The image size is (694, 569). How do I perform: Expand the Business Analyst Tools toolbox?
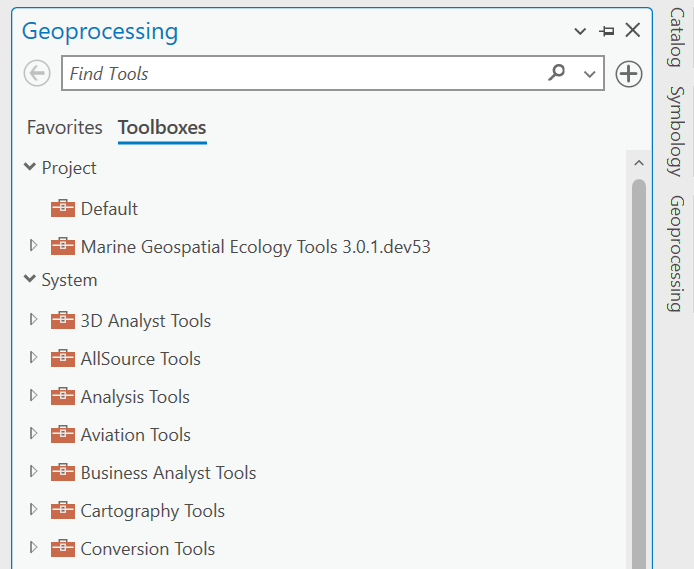click(x=33, y=472)
